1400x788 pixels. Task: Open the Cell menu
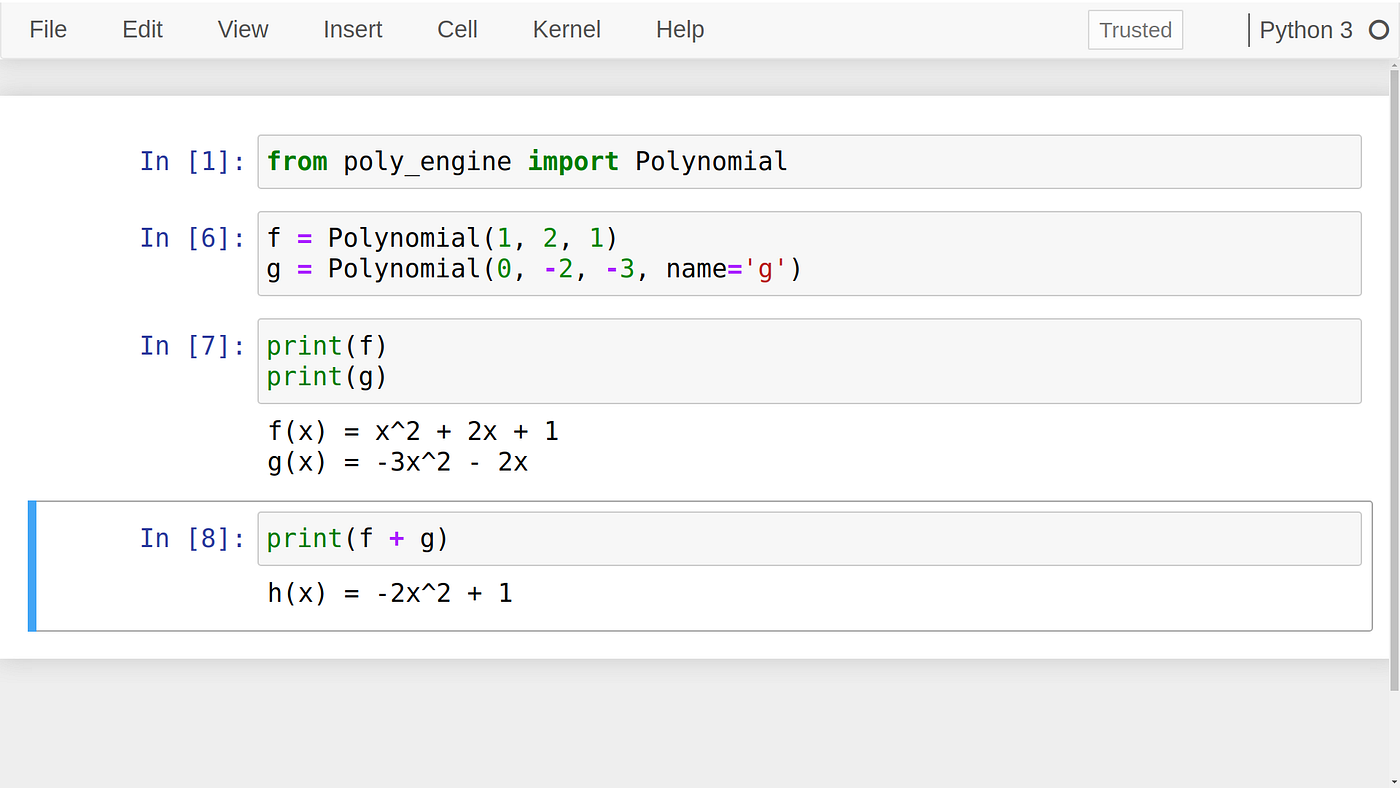(456, 29)
